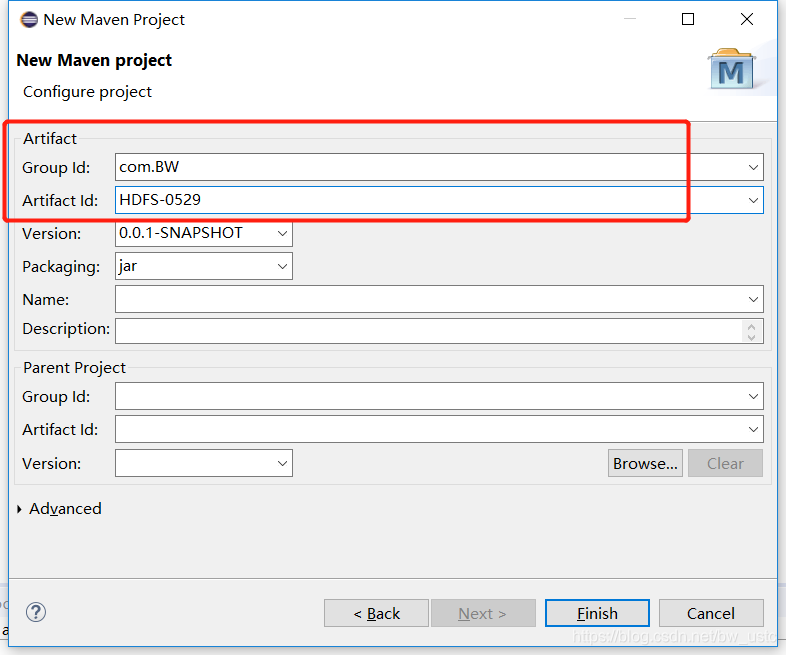Maximize the New Maven Project window

coord(688,19)
